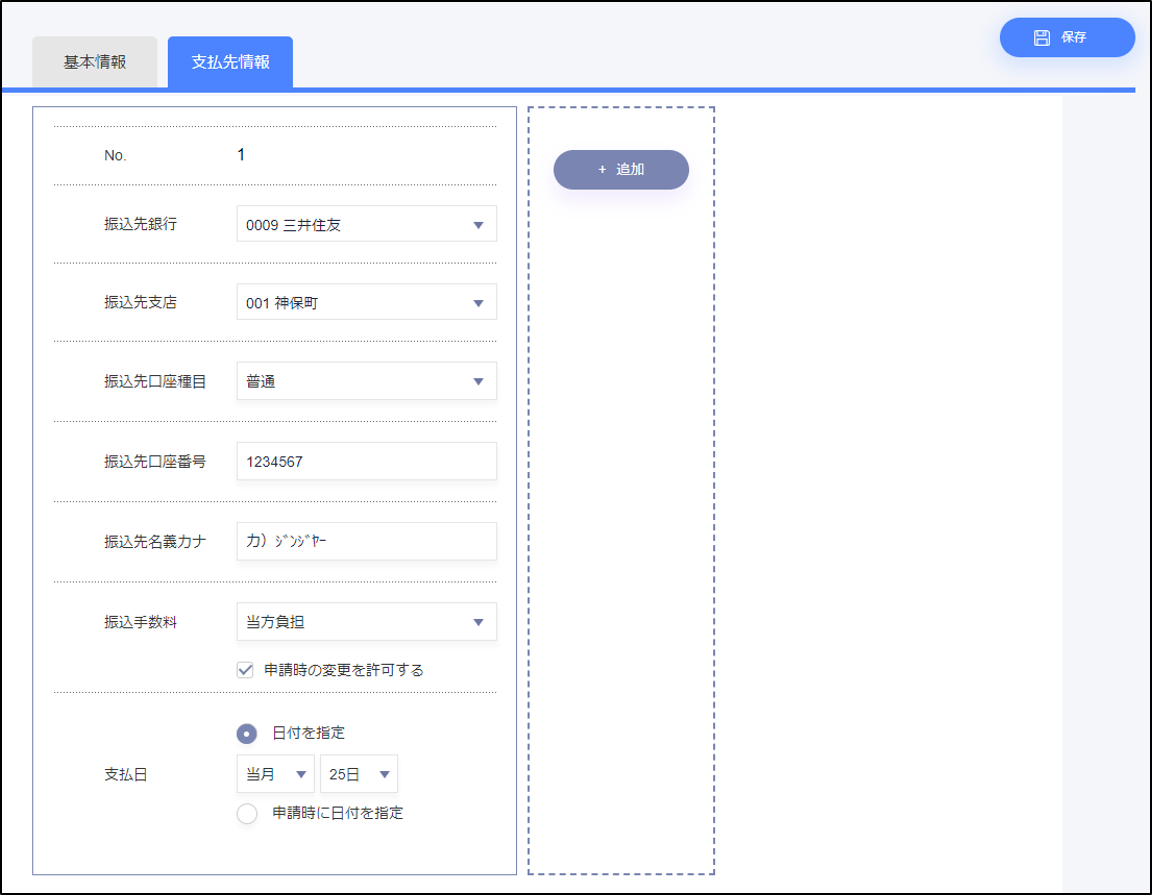Click the 振込先口座番号 input field
Viewport: 1152px width, 895px height.
pos(366,462)
